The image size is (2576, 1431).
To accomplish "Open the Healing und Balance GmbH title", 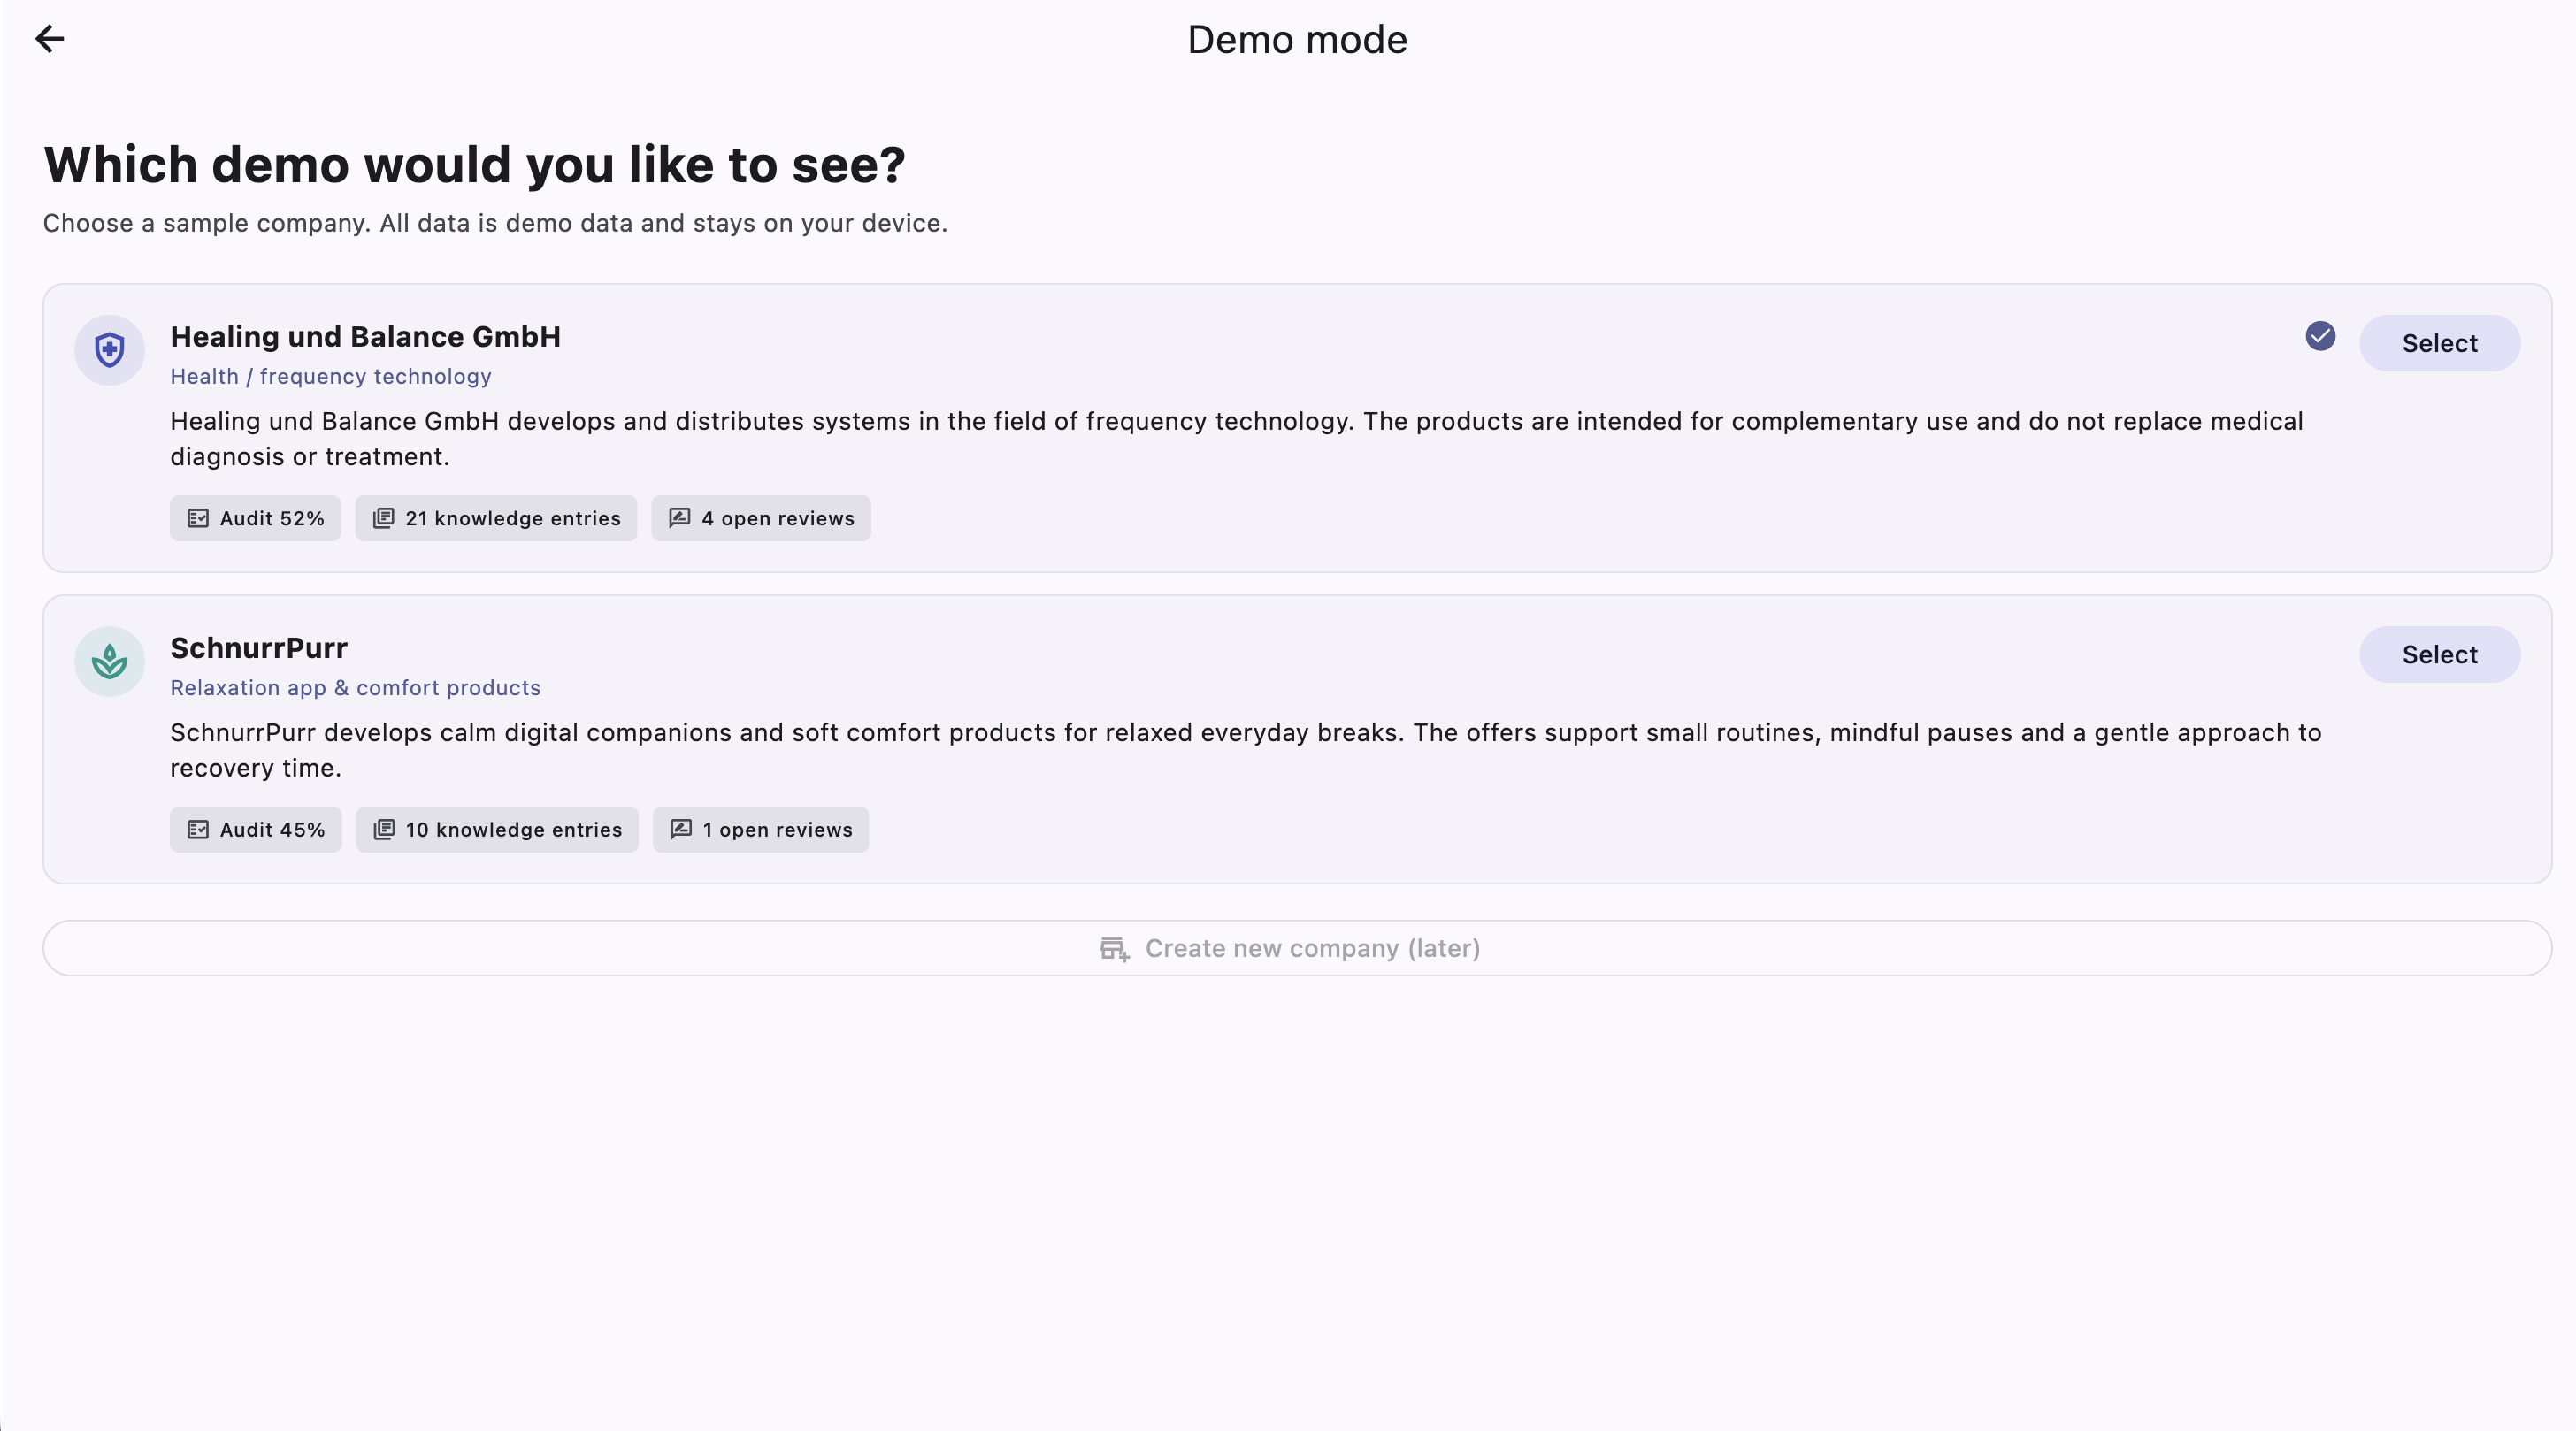I will point(365,337).
